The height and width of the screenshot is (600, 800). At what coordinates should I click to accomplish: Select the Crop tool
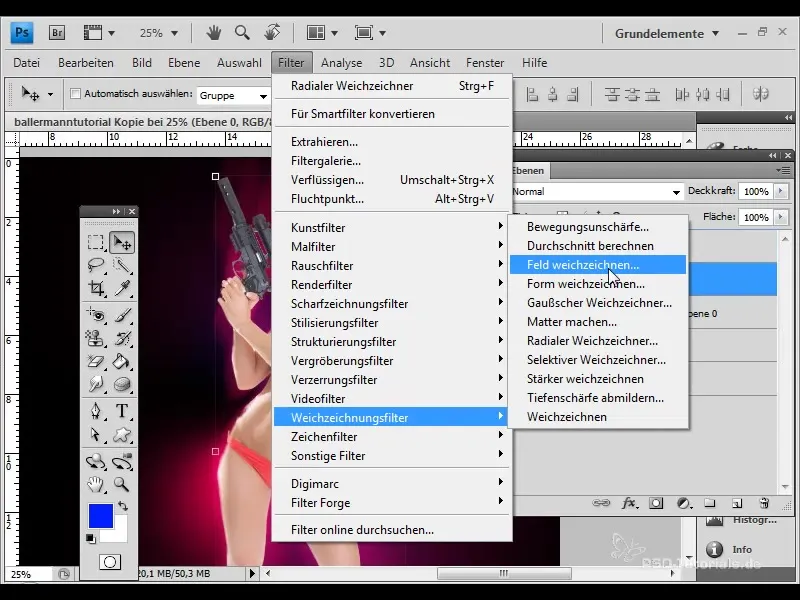click(96, 288)
